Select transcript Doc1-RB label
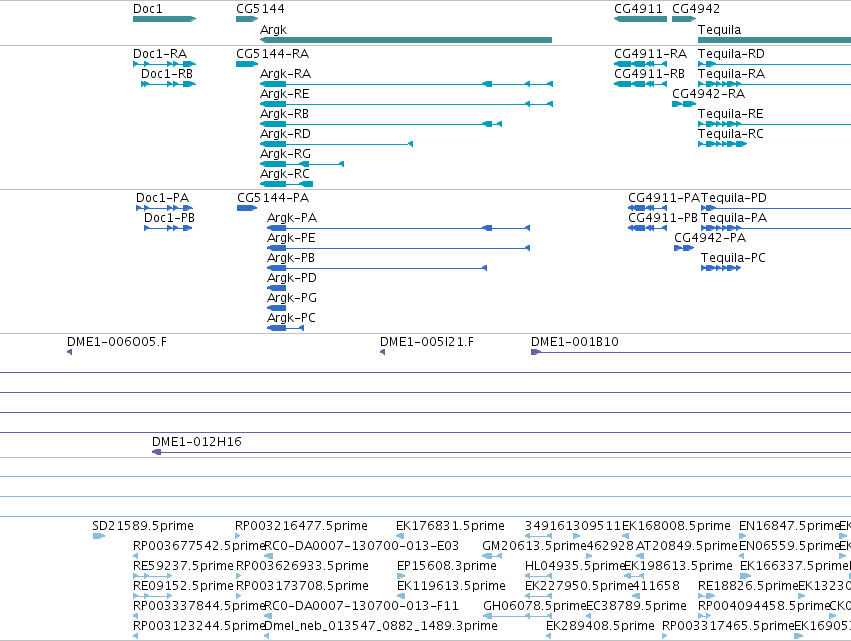 coord(167,74)
